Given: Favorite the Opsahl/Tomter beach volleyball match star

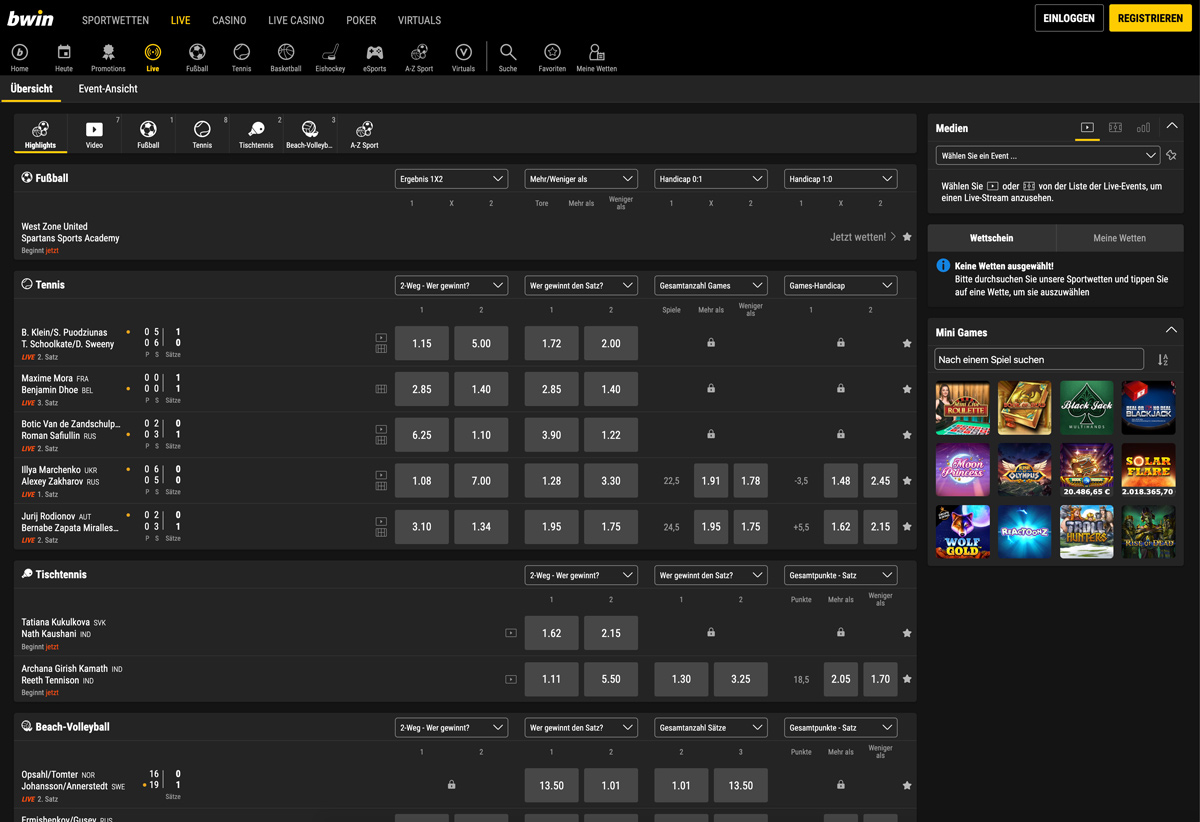Looking at the screenshot, I should point(907,785).
